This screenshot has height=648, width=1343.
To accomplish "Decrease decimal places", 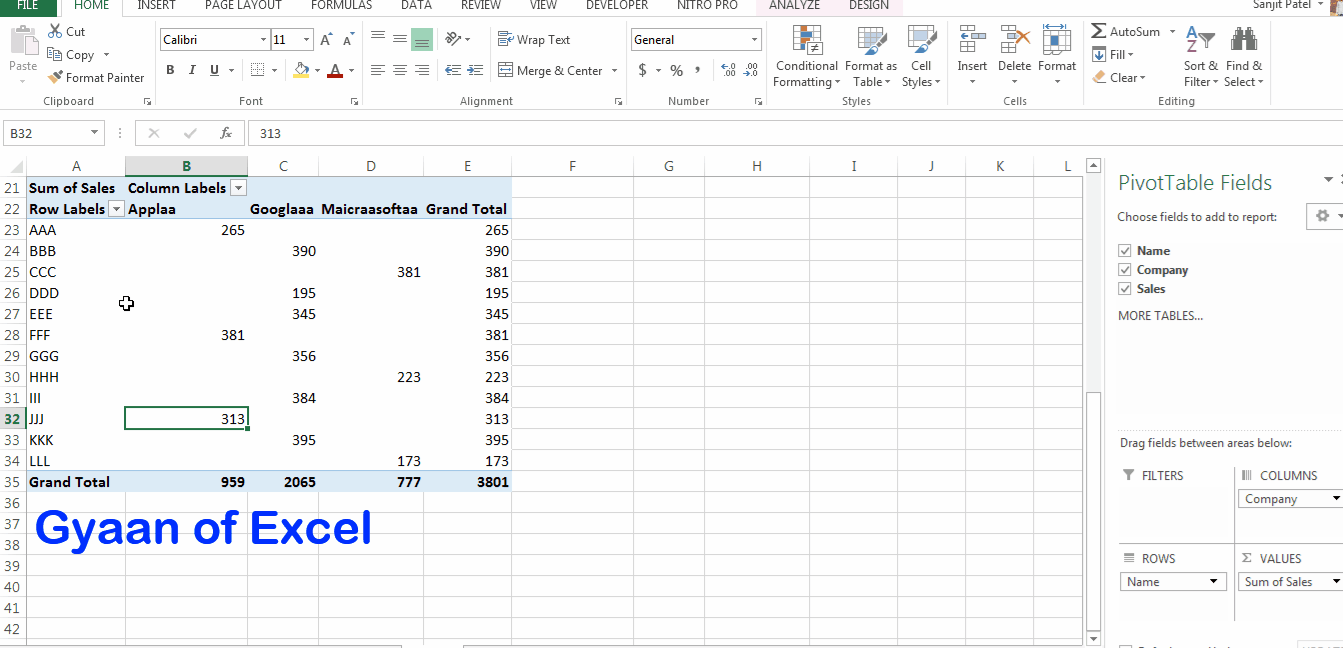I will [750, 70].
